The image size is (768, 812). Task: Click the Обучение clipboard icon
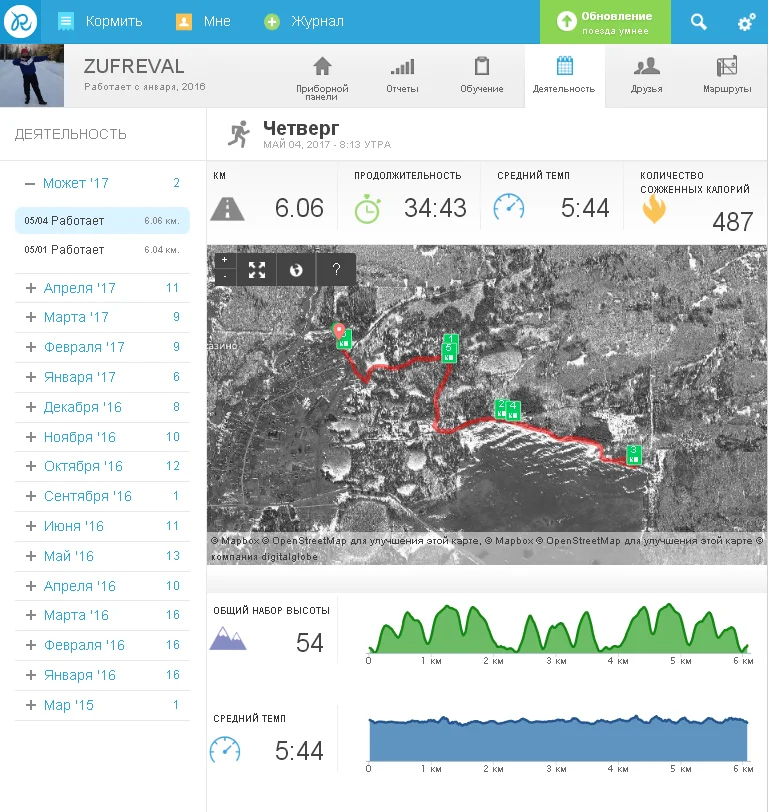(482, 66)
